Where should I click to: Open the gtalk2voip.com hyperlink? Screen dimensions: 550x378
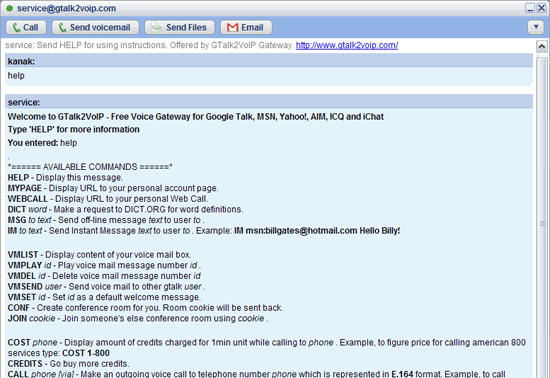tap(347, 45)
